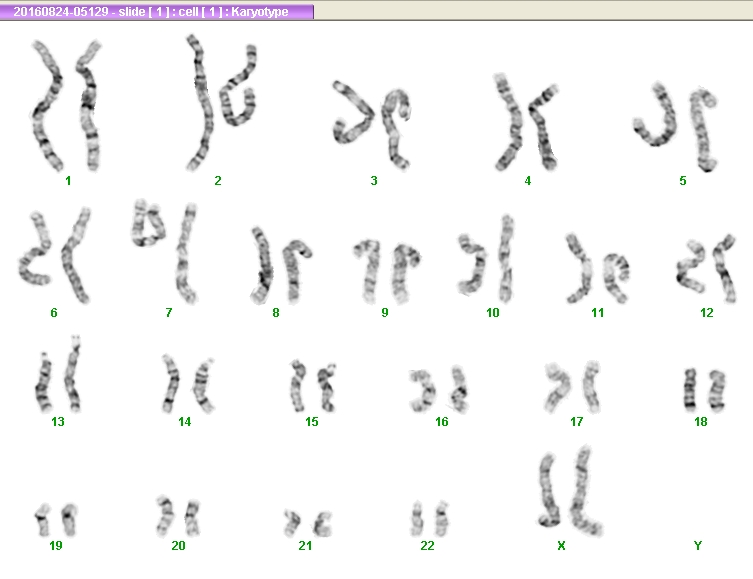Click the chromosome 1 pair image
753x579 pixels.
pos(67,106)
